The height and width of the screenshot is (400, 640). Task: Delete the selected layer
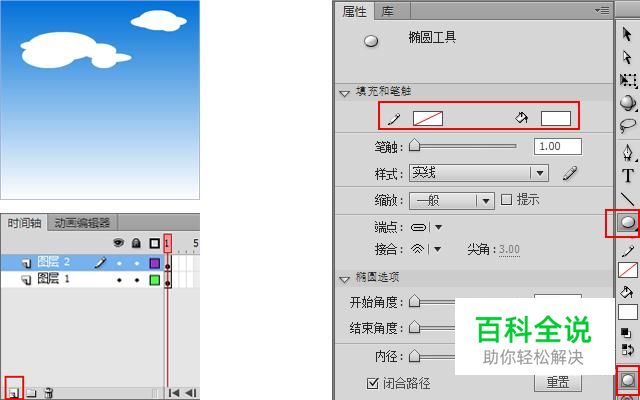(49, 393)
